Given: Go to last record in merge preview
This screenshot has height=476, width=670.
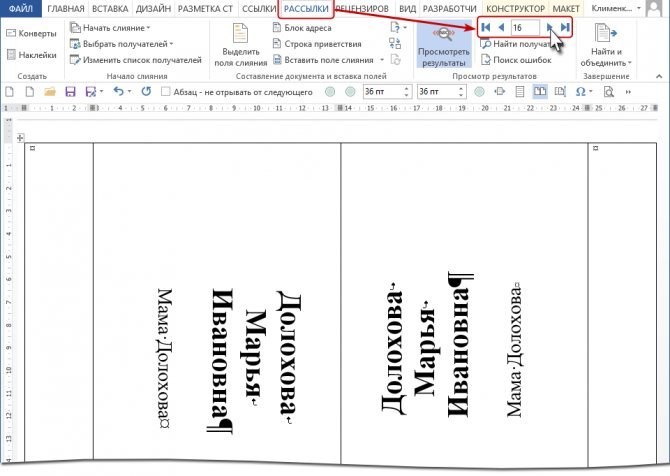Looking at the screenshot, I should click(565, 27).
